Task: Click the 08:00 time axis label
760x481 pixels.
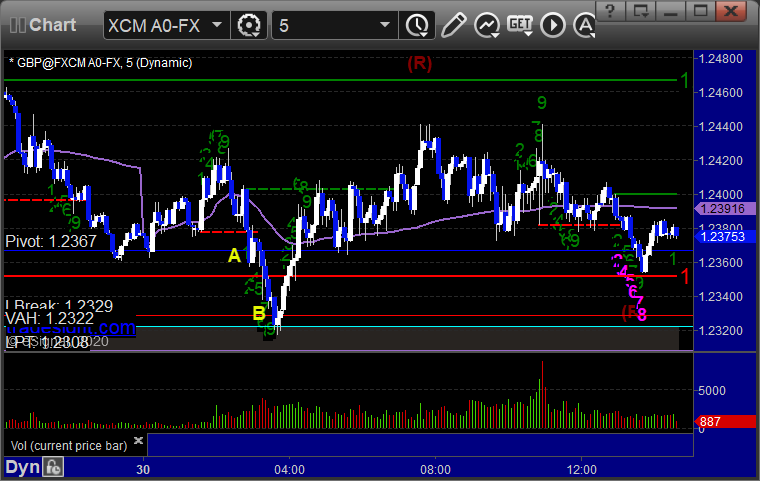Action: click(435, 469)
